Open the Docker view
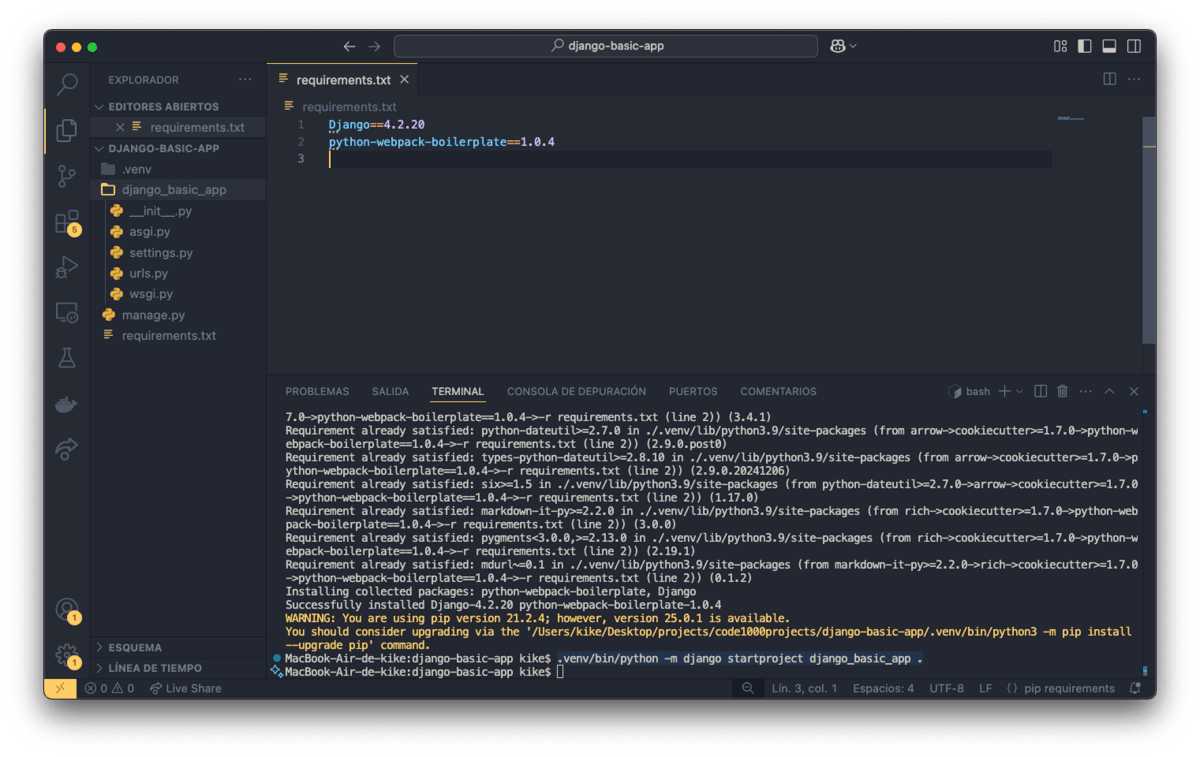 pos(67,404)
